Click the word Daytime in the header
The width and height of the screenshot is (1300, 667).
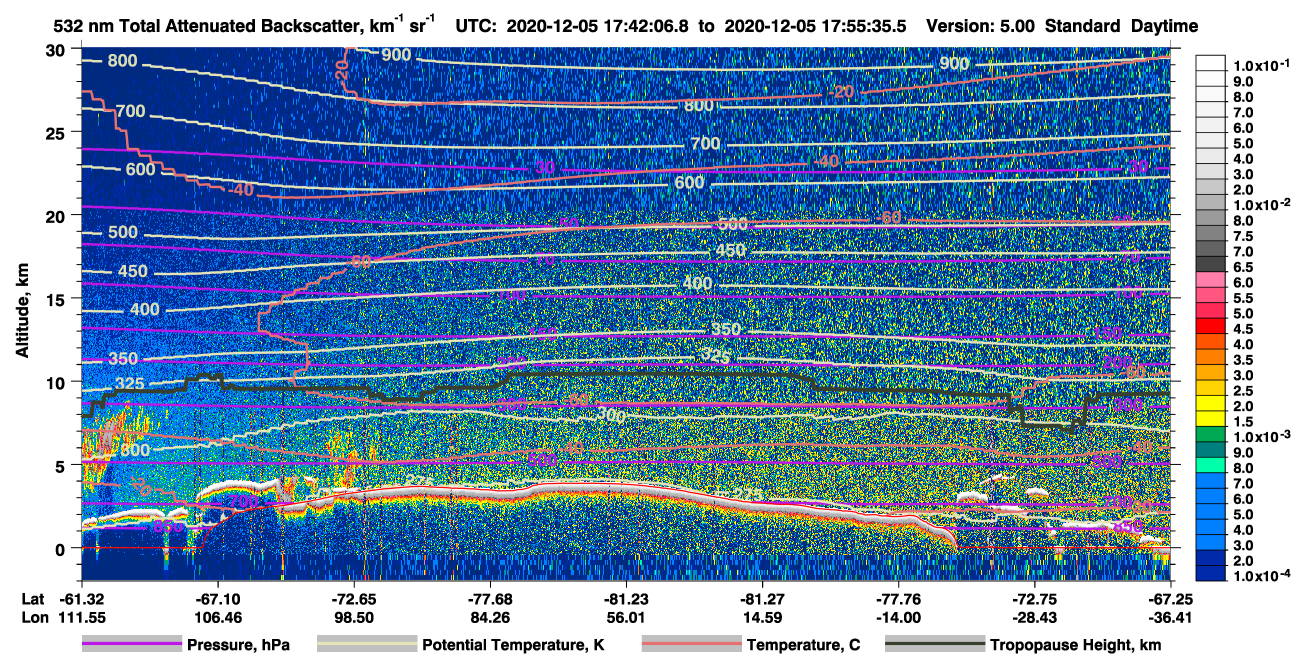coord(1164,26)
